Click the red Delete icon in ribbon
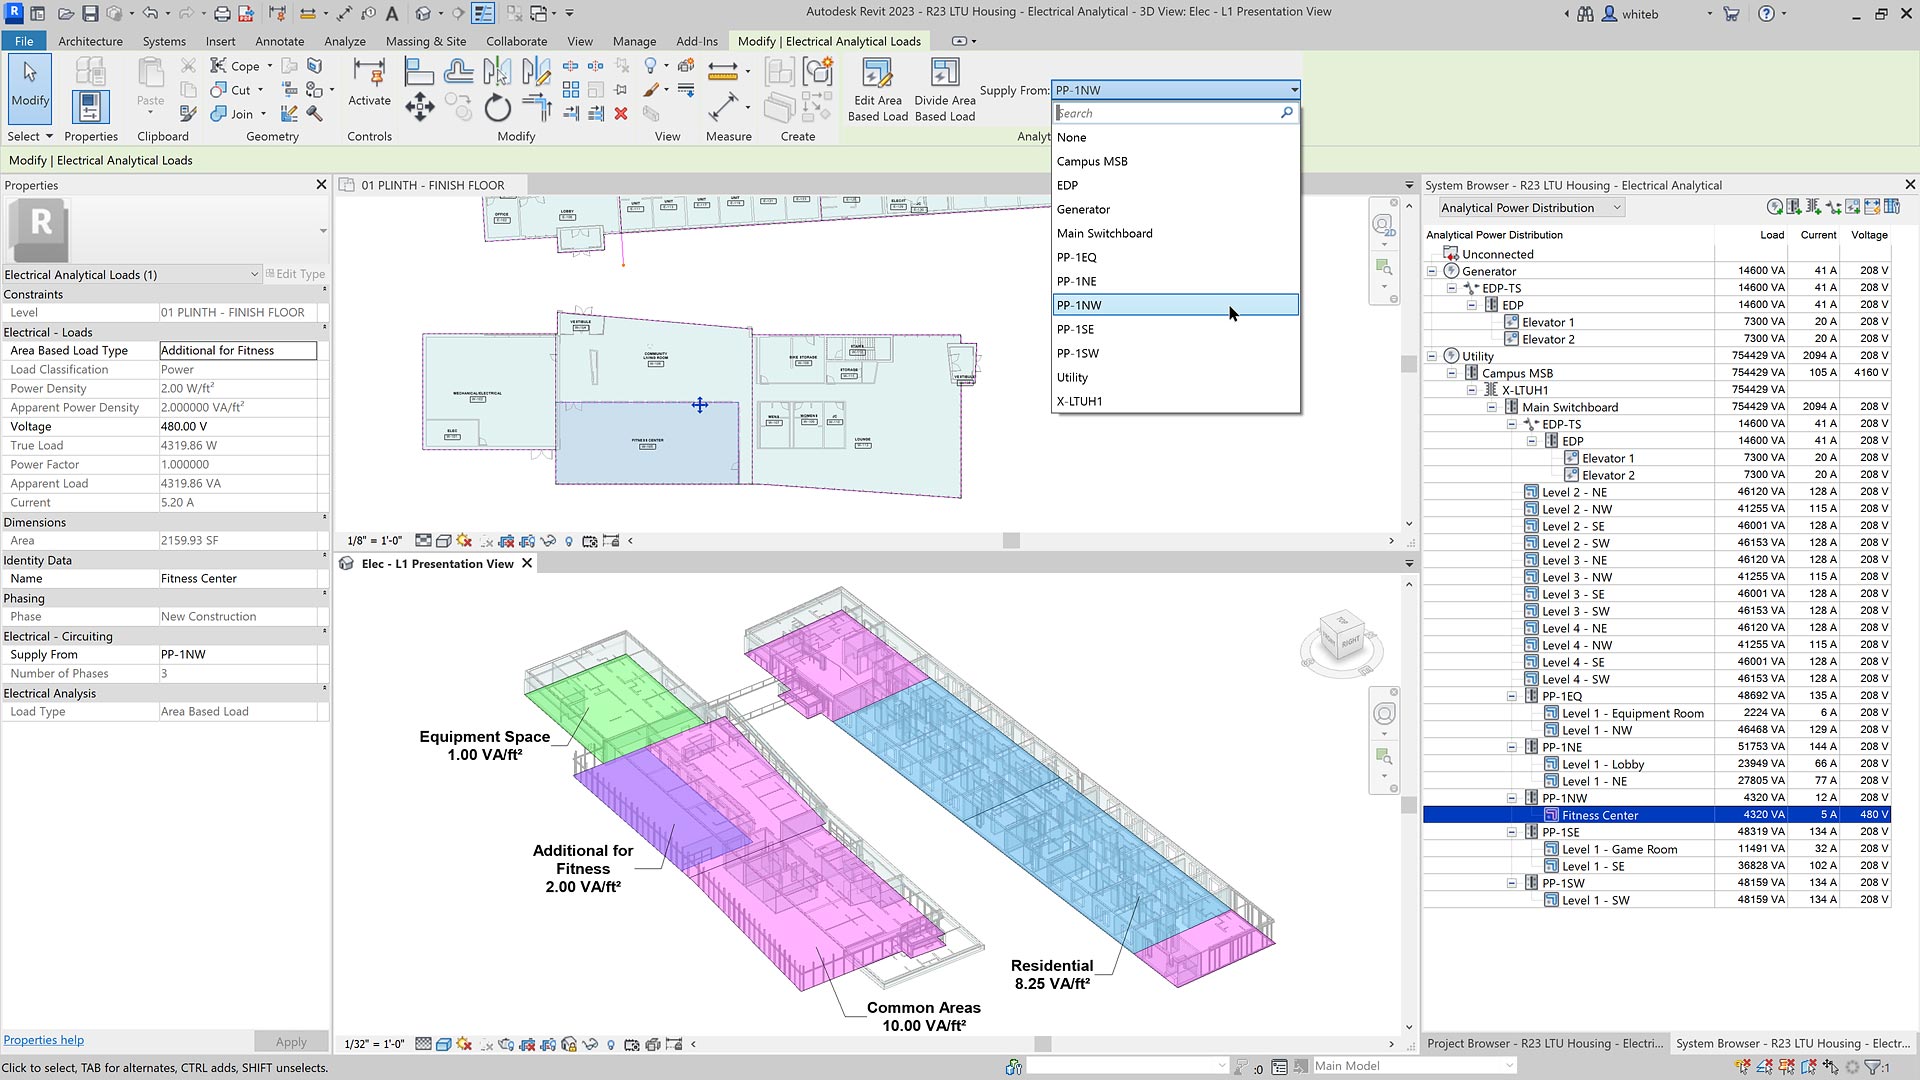The height and width of the screenshot is (1080, 1920). tap(621, 114)
